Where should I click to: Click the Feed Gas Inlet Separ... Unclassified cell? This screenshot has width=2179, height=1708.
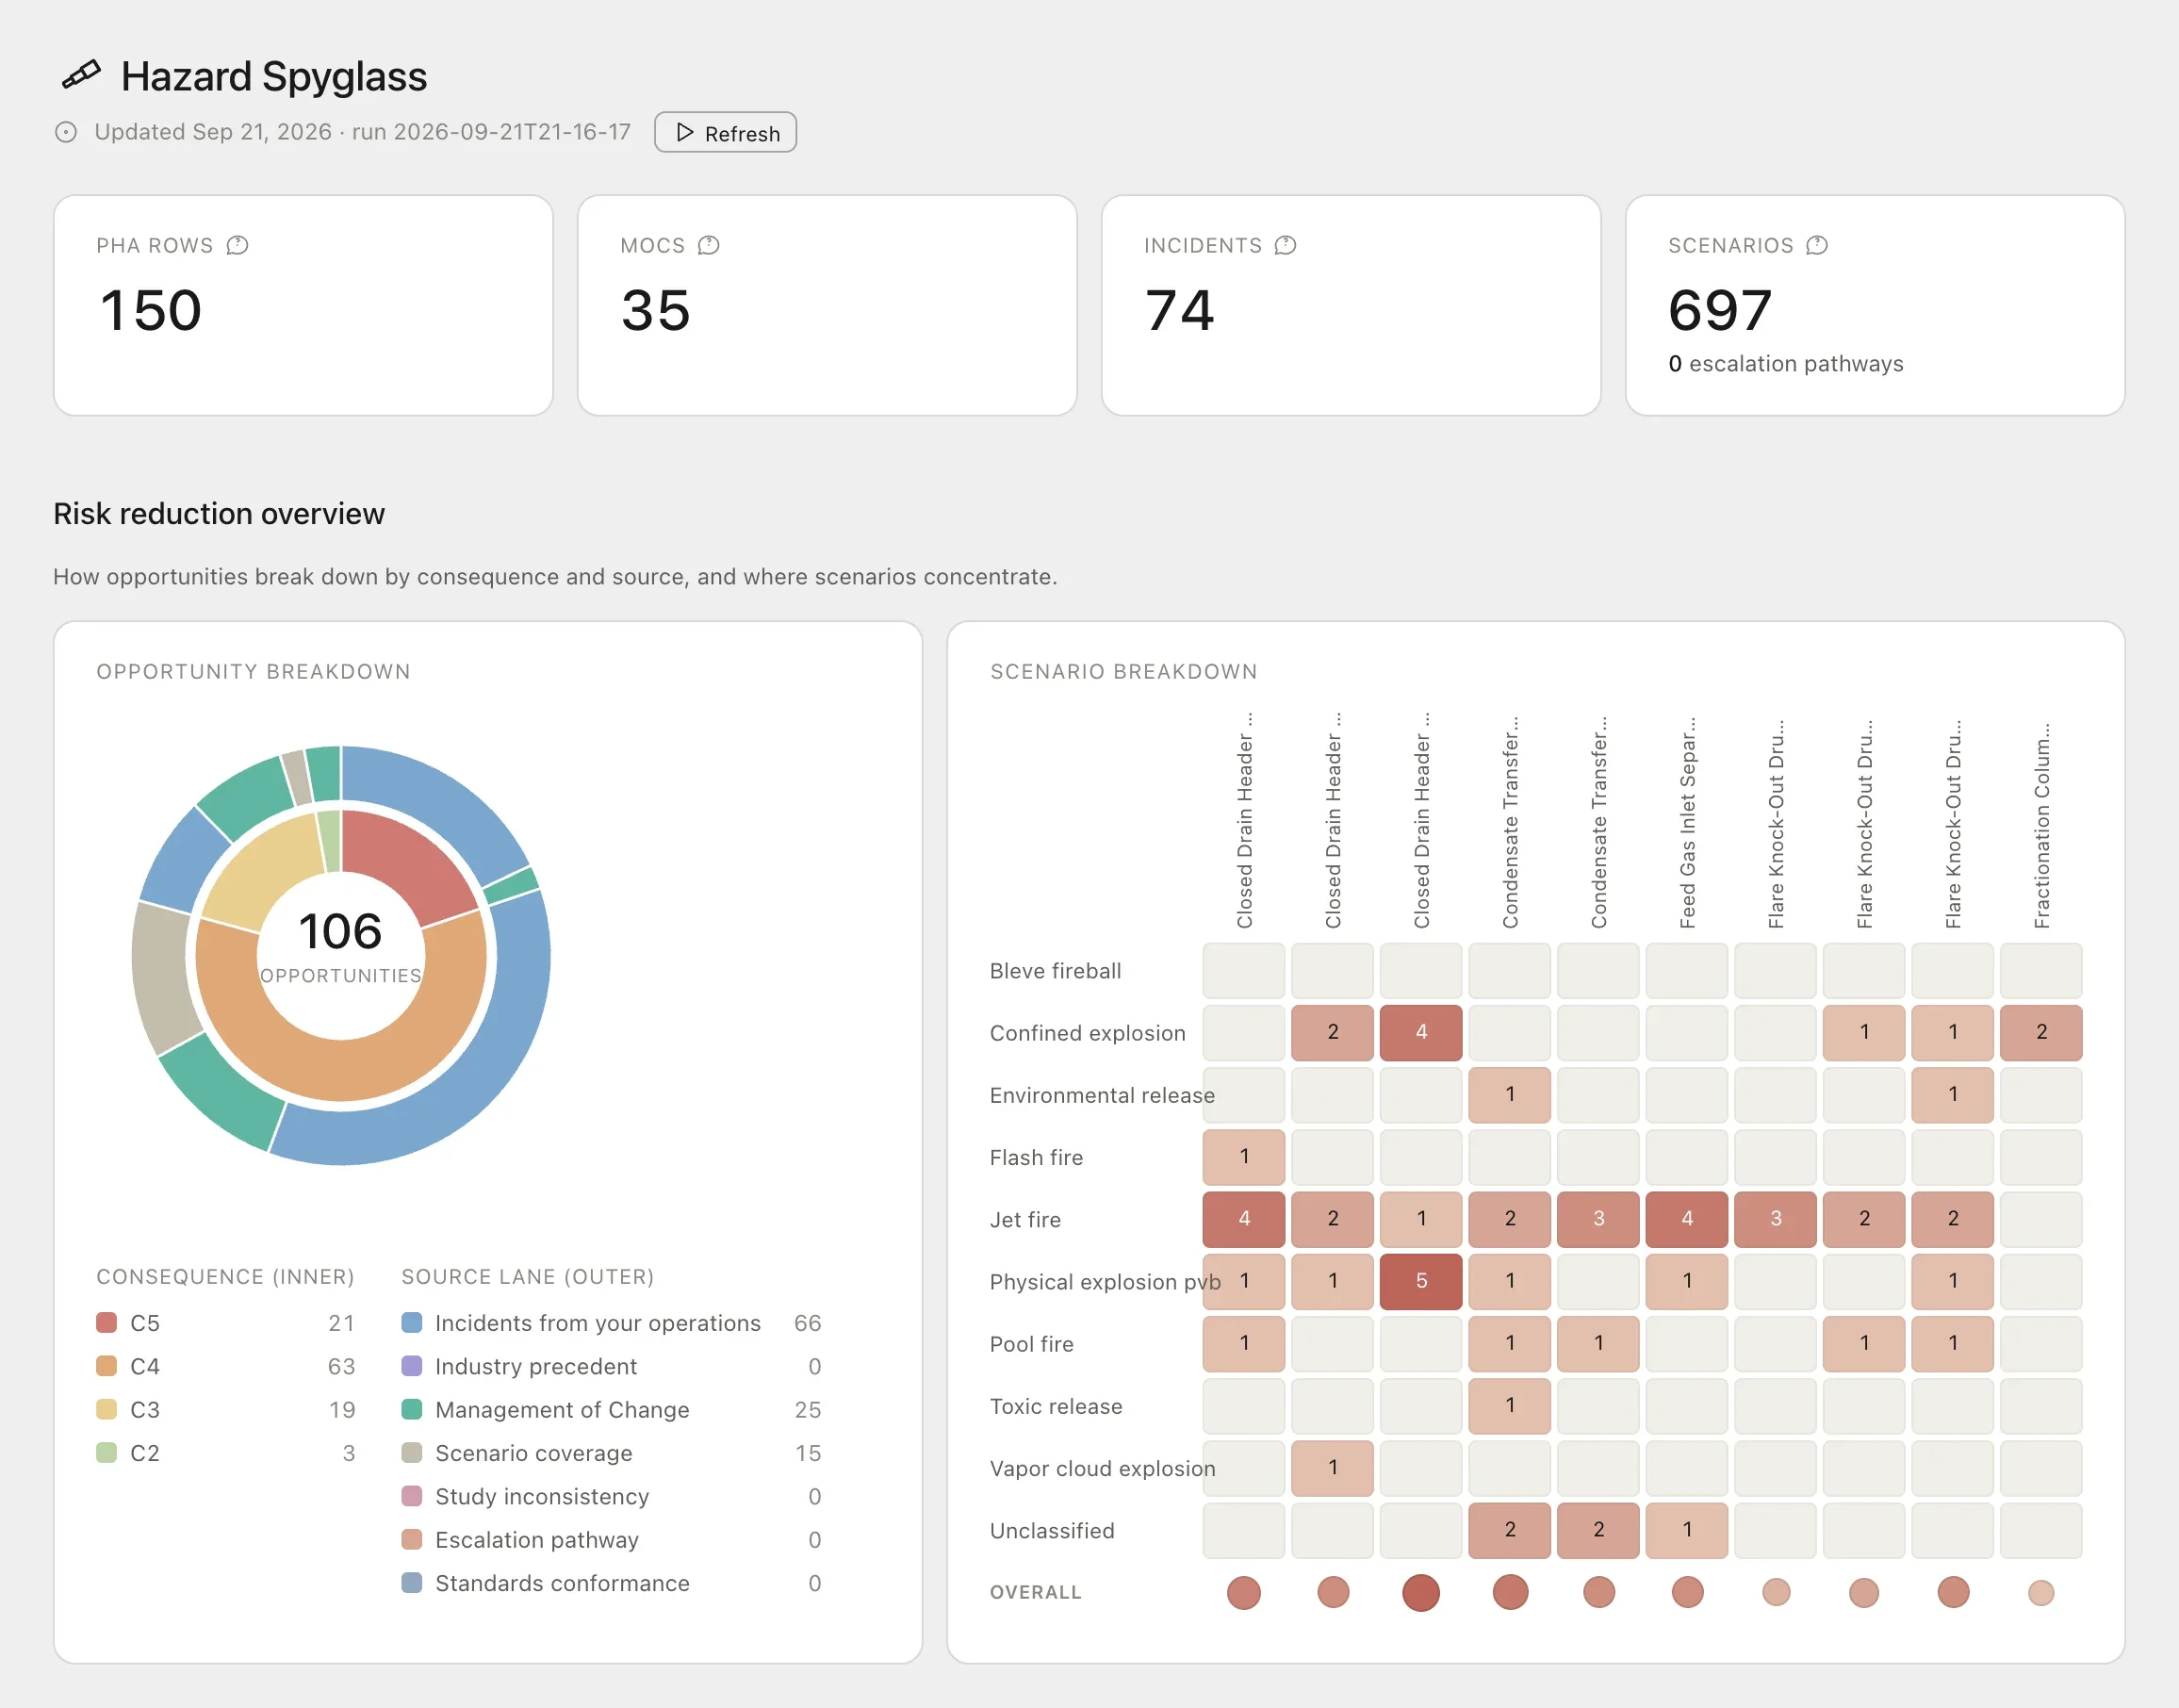[x=1687, y=1530]
